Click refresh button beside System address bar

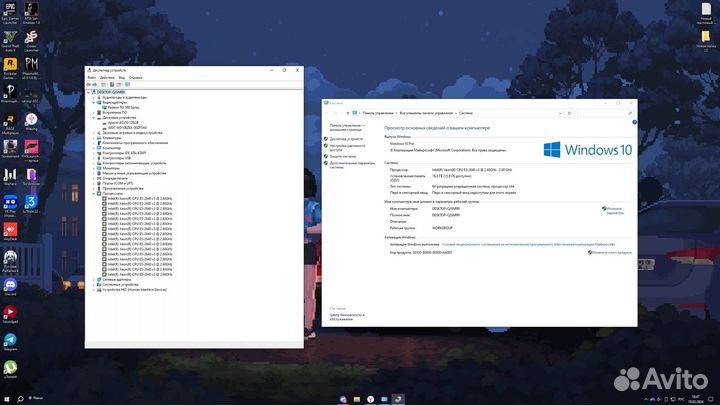[569, 113]
